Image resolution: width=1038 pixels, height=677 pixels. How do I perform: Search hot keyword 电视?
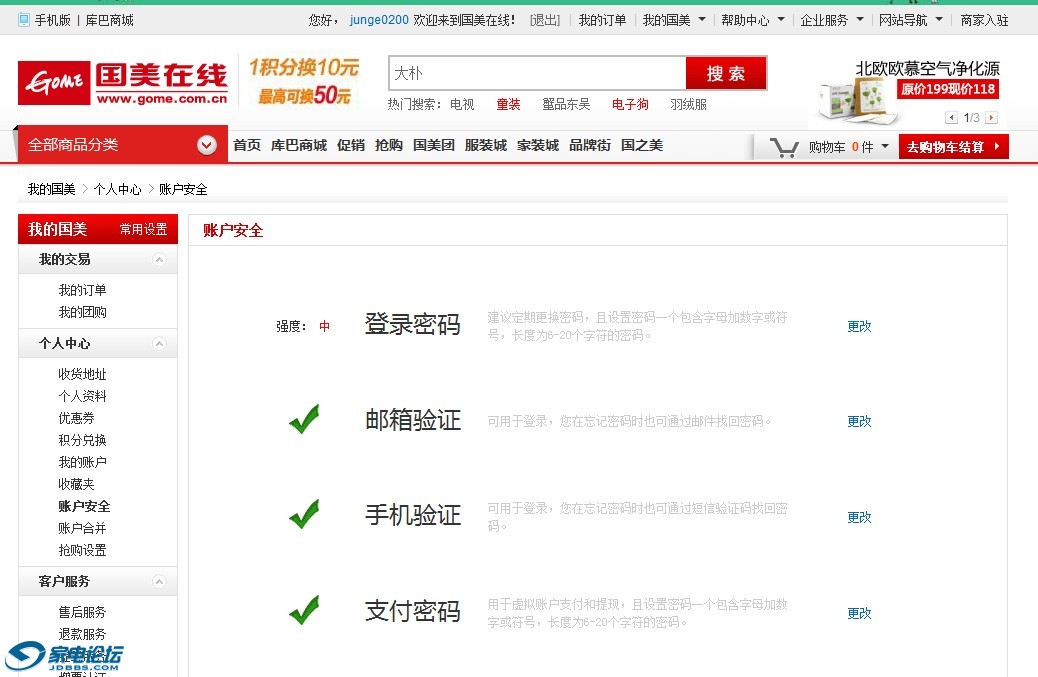[462, 105]
